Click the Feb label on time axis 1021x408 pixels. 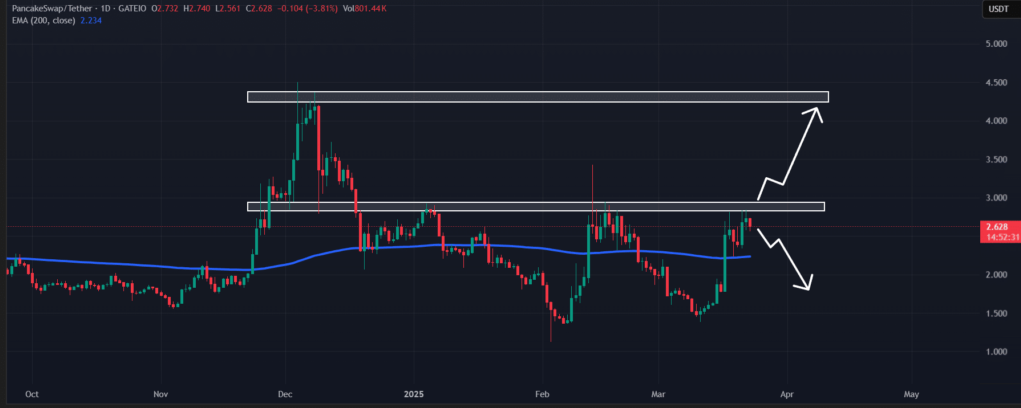(541, 394)
